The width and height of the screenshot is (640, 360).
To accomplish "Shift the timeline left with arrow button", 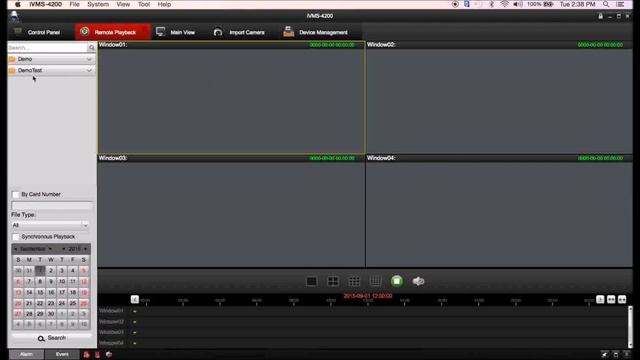I will (135, 300).
